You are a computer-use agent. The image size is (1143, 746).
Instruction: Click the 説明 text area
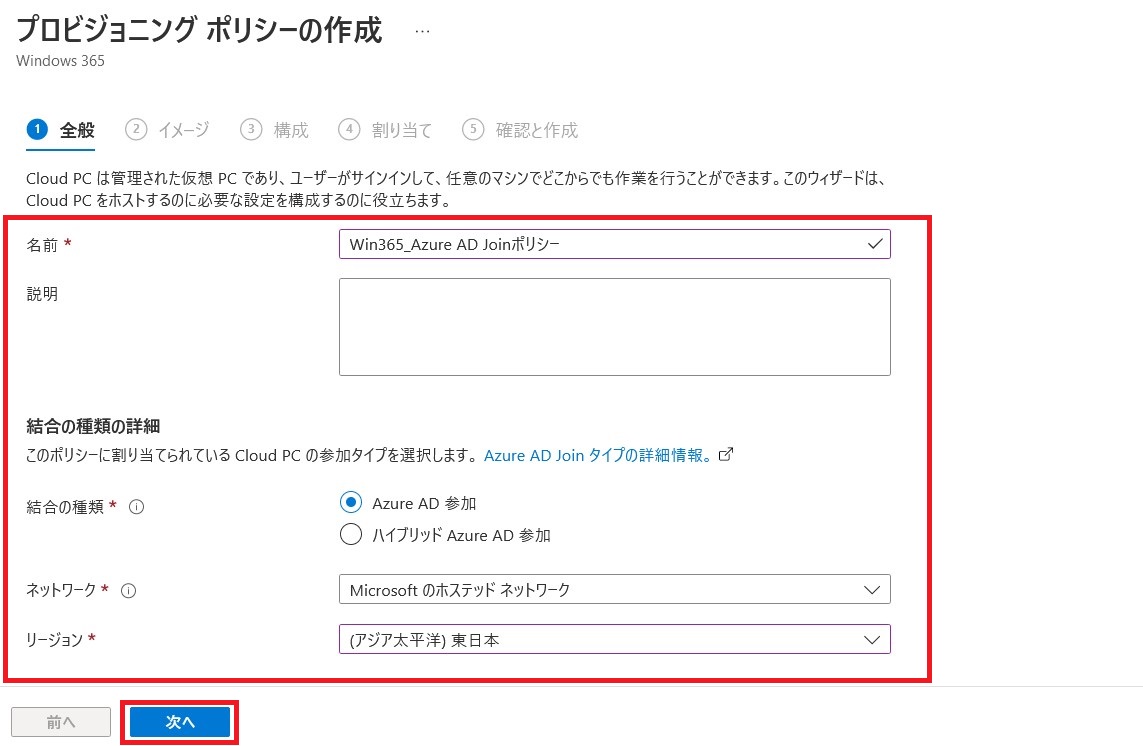tap(615, 327)
